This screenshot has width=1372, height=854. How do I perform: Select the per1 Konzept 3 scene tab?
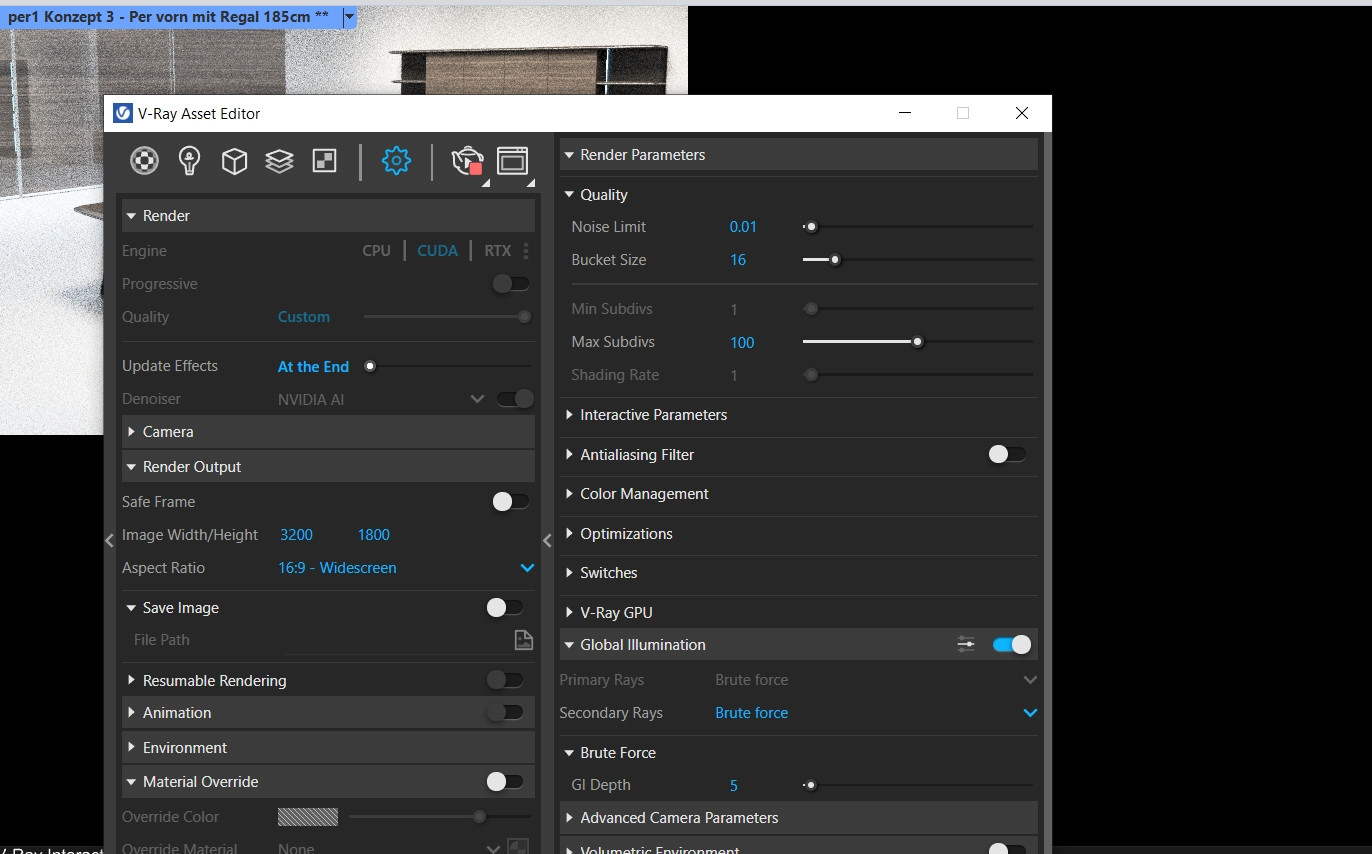(169, 18)
